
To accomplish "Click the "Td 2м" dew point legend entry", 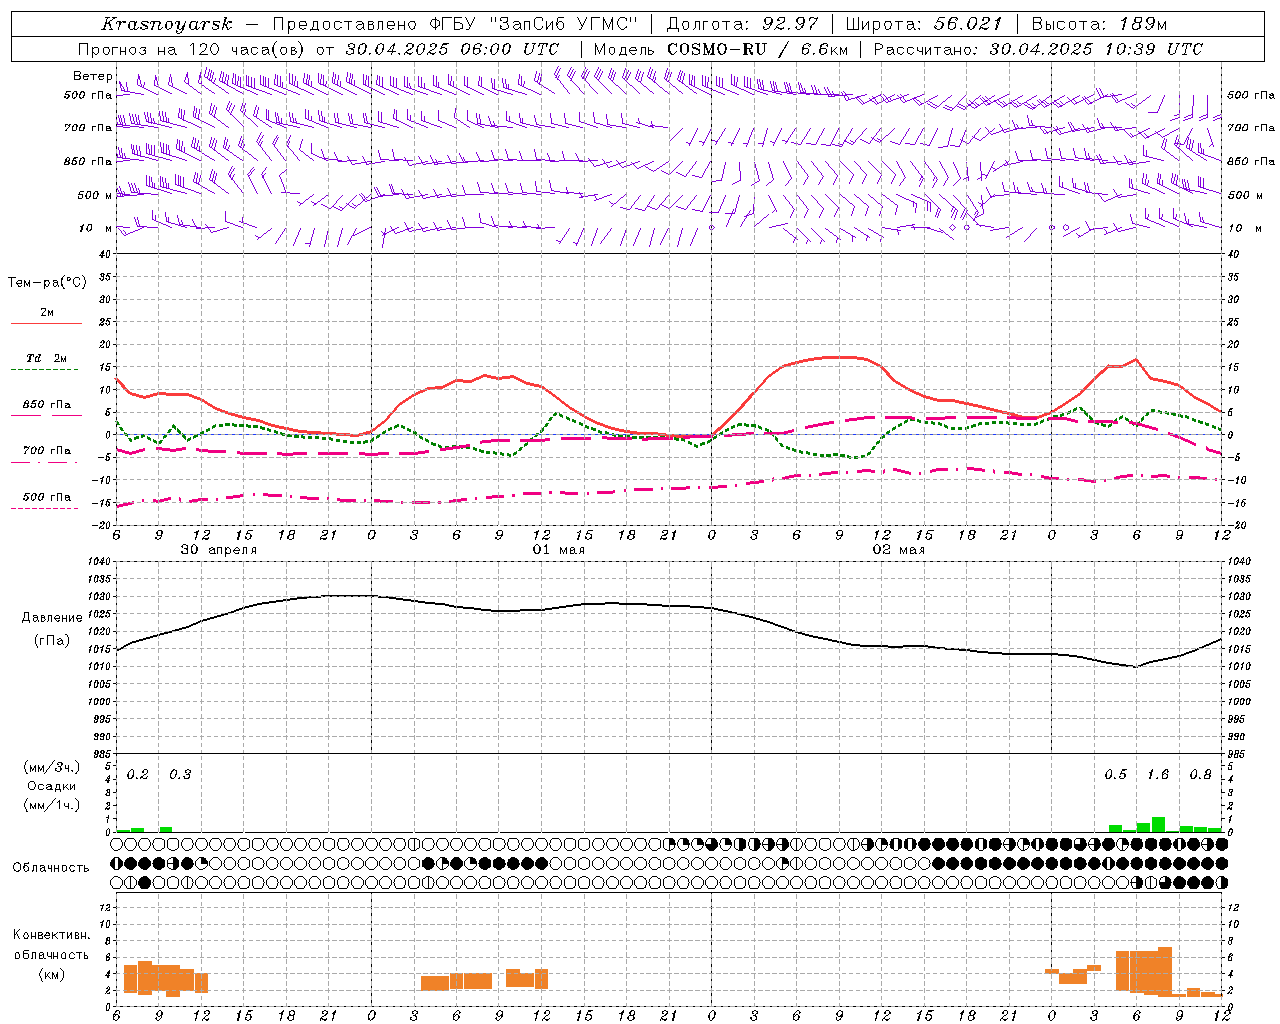I will [47, 358].
